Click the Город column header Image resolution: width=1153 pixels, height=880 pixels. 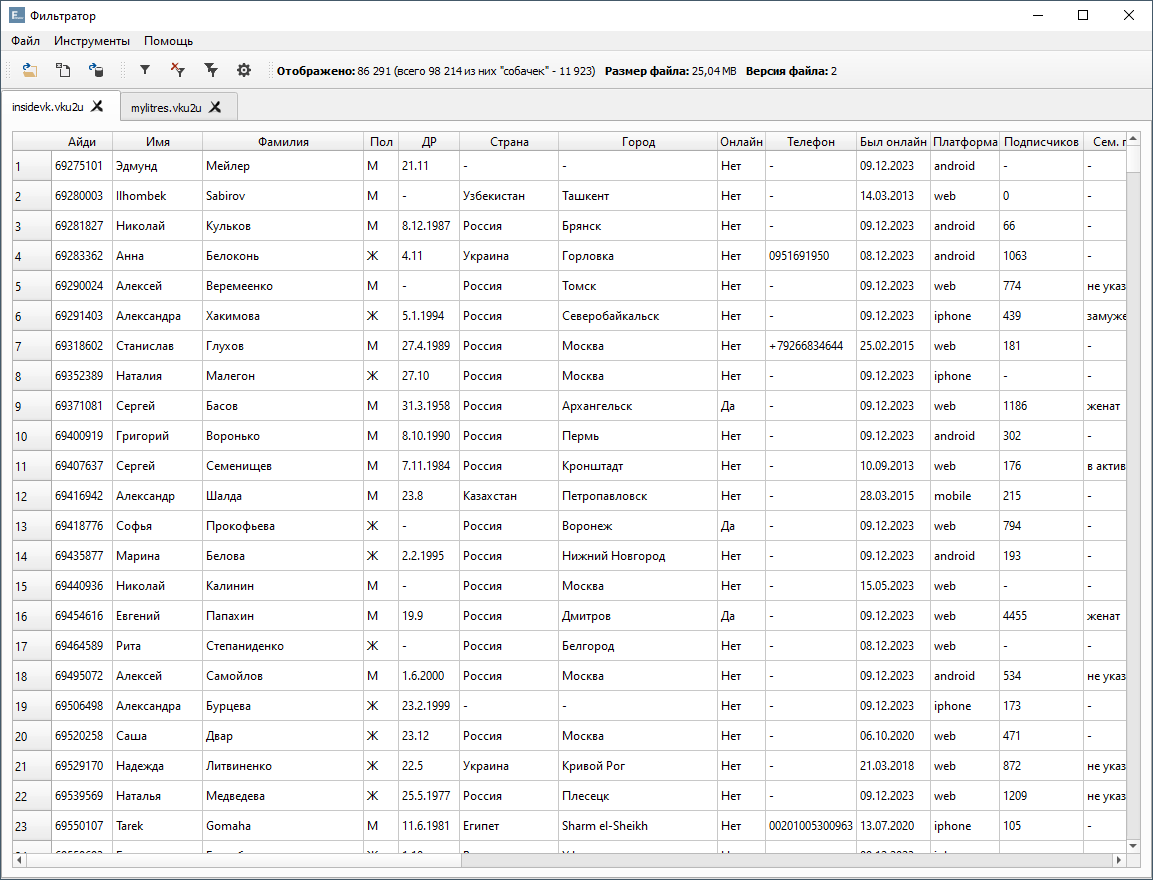[638, 142]
